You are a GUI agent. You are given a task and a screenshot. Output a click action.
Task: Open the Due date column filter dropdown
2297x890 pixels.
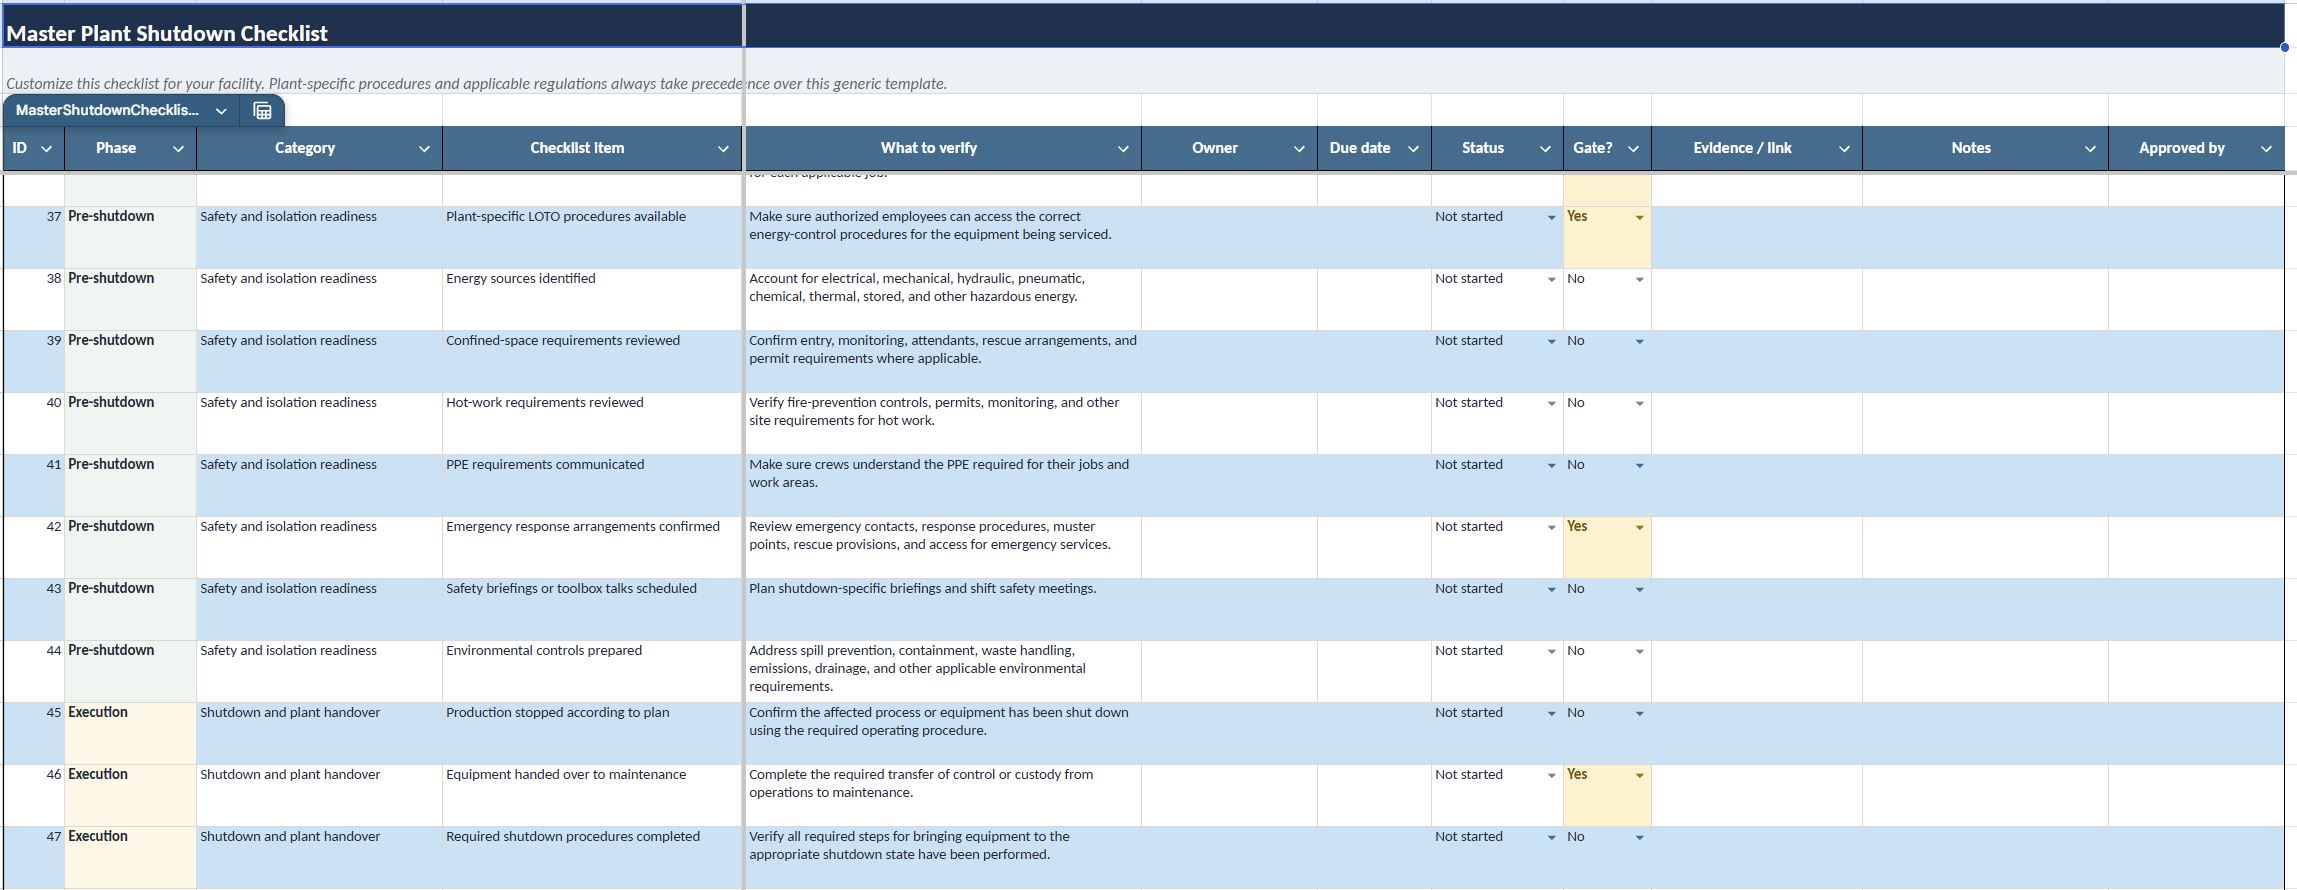pos(1413,149)
